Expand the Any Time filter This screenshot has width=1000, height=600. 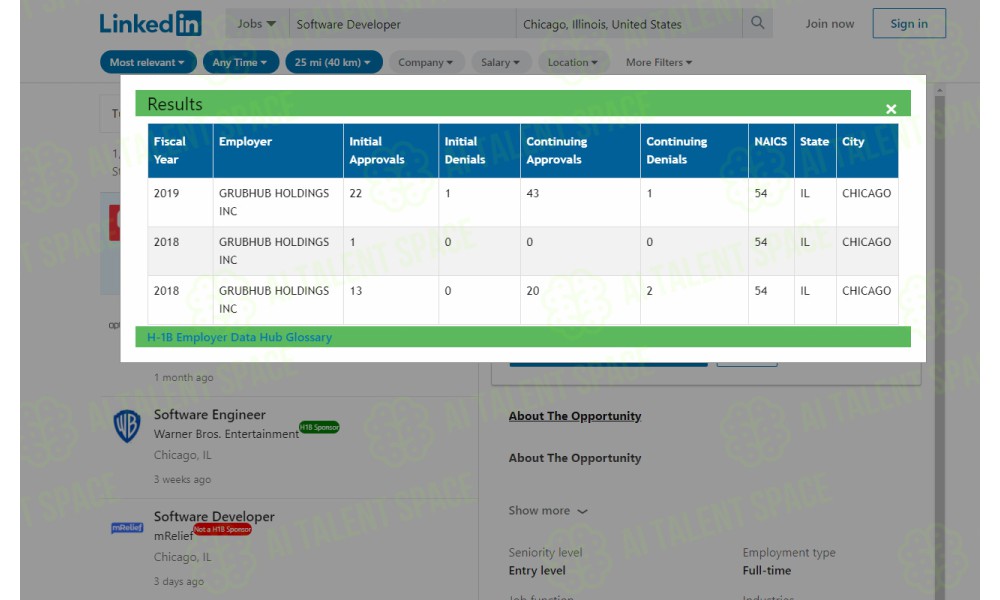click(x=240, y=62)
